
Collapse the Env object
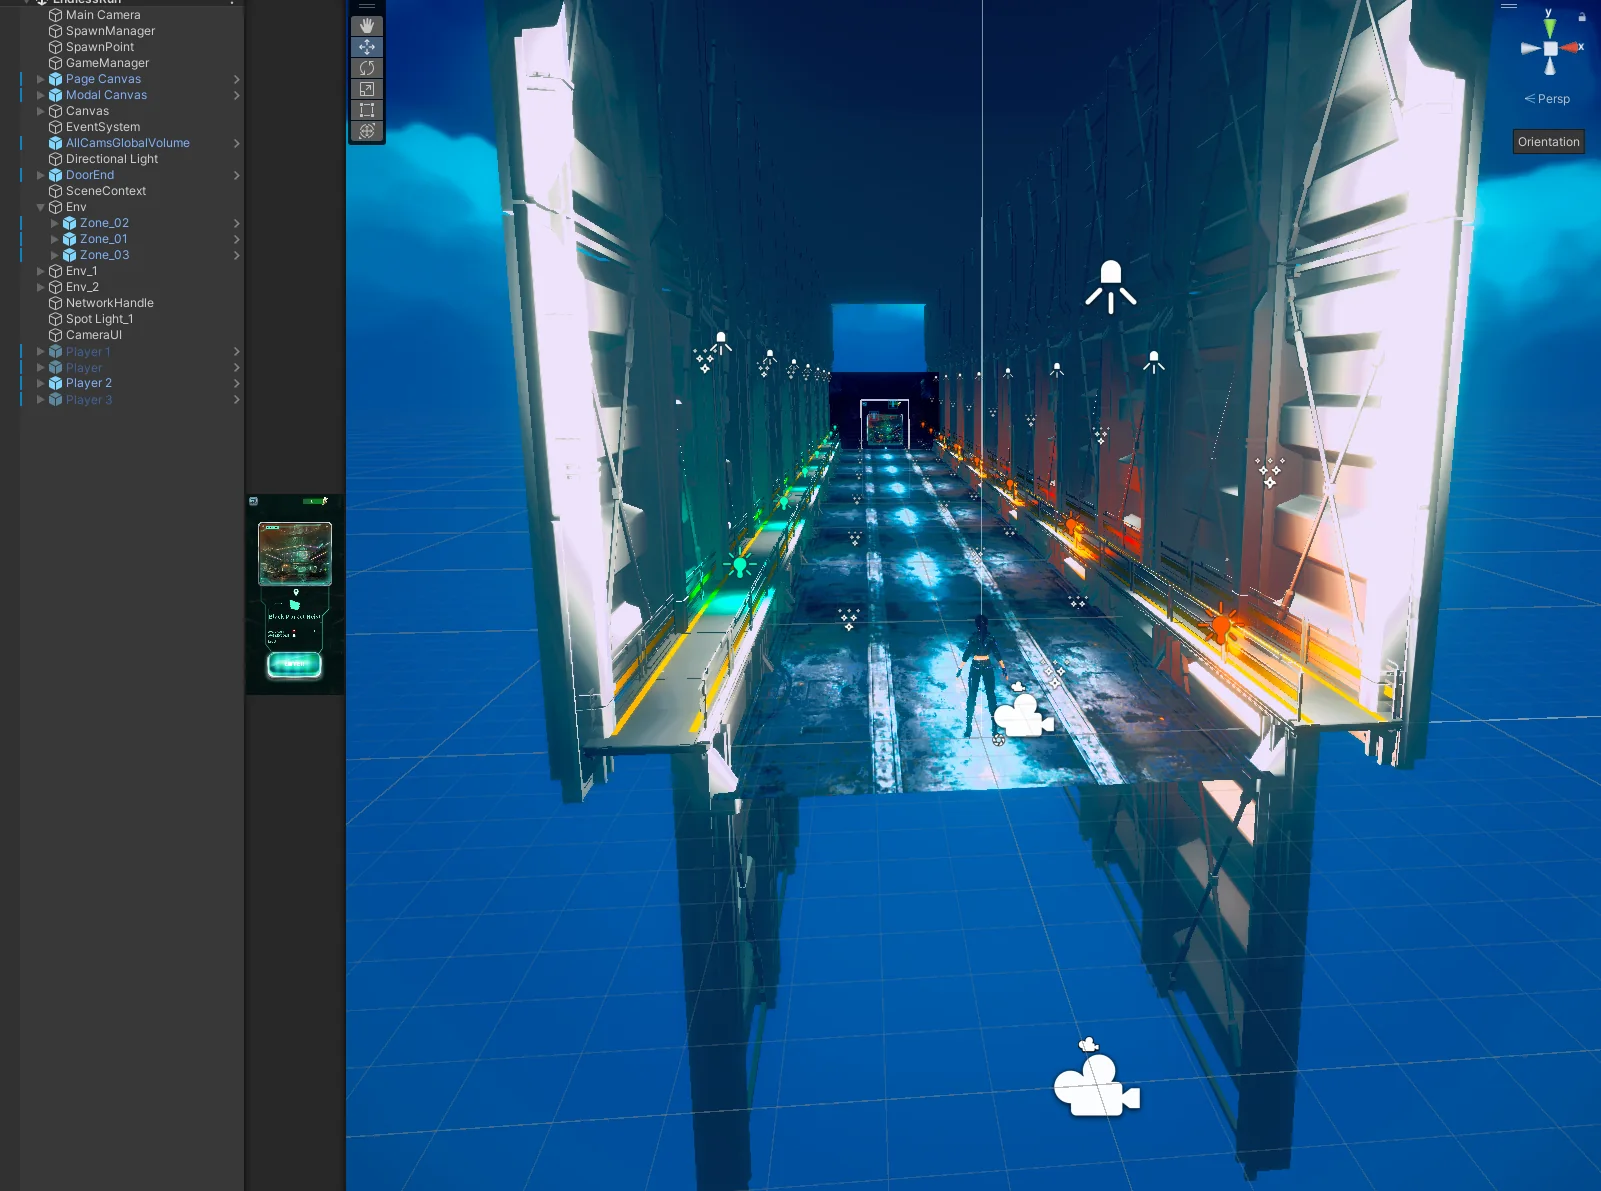click(x=41, y=207)
